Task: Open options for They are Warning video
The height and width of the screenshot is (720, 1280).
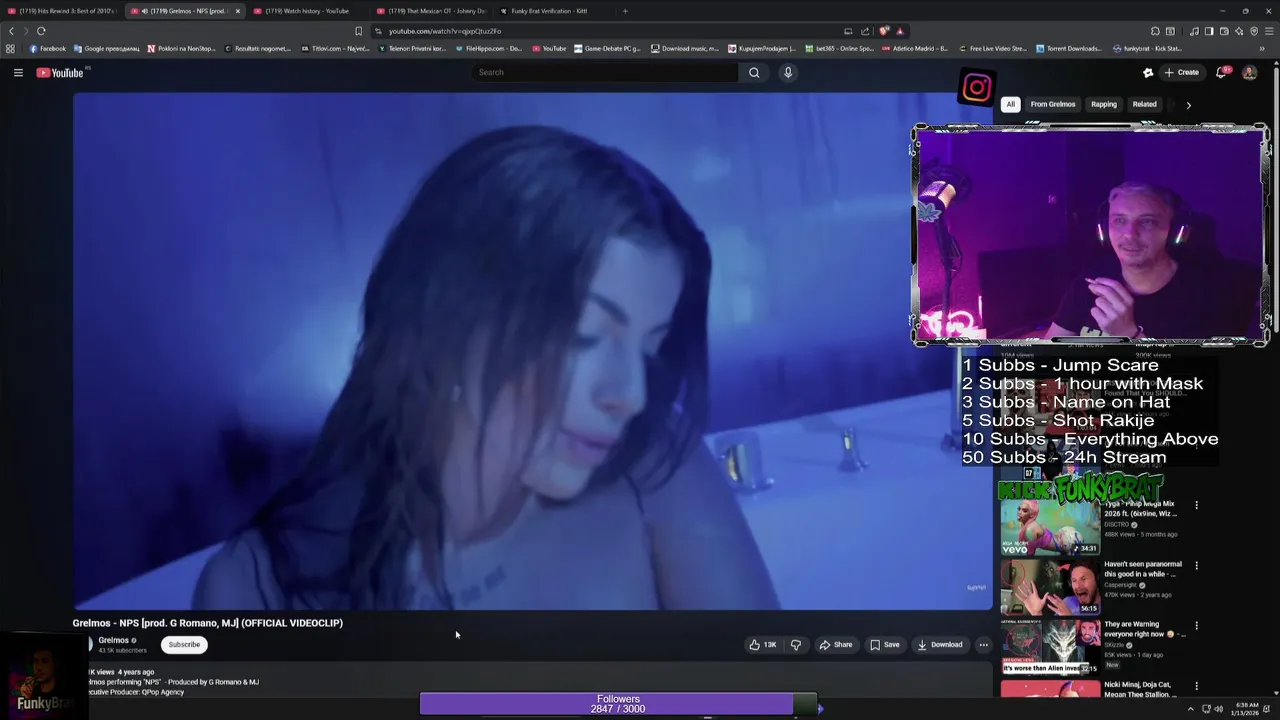Action: click(1196, 625)
